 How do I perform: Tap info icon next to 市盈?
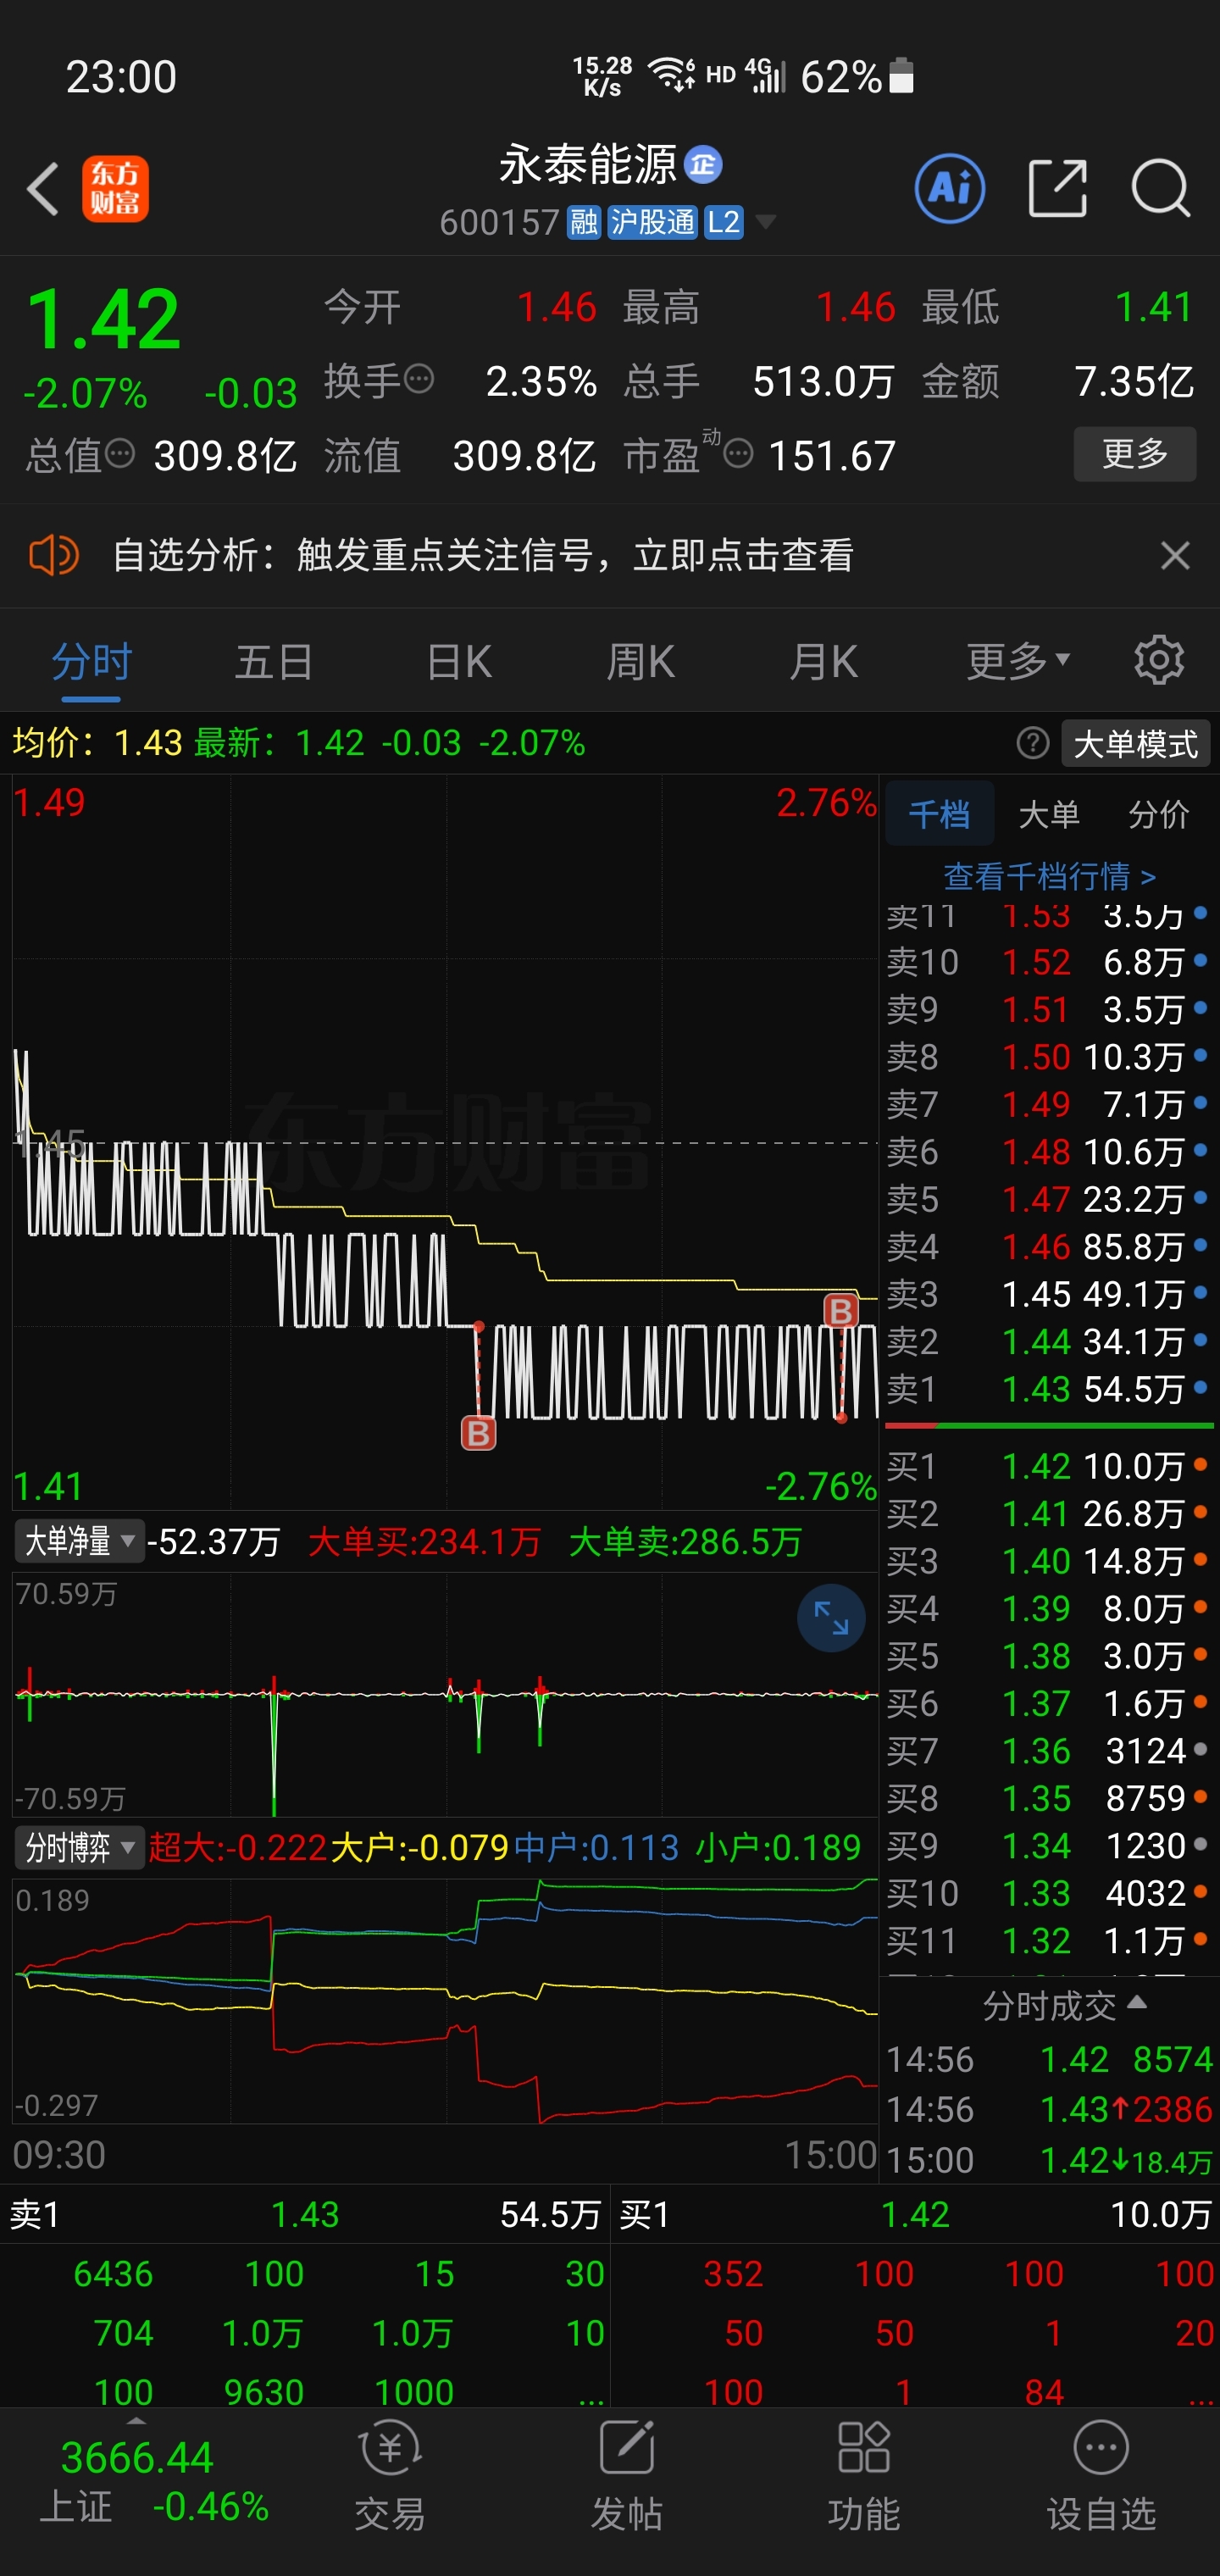pyautogui.click(x=738, y=454)
